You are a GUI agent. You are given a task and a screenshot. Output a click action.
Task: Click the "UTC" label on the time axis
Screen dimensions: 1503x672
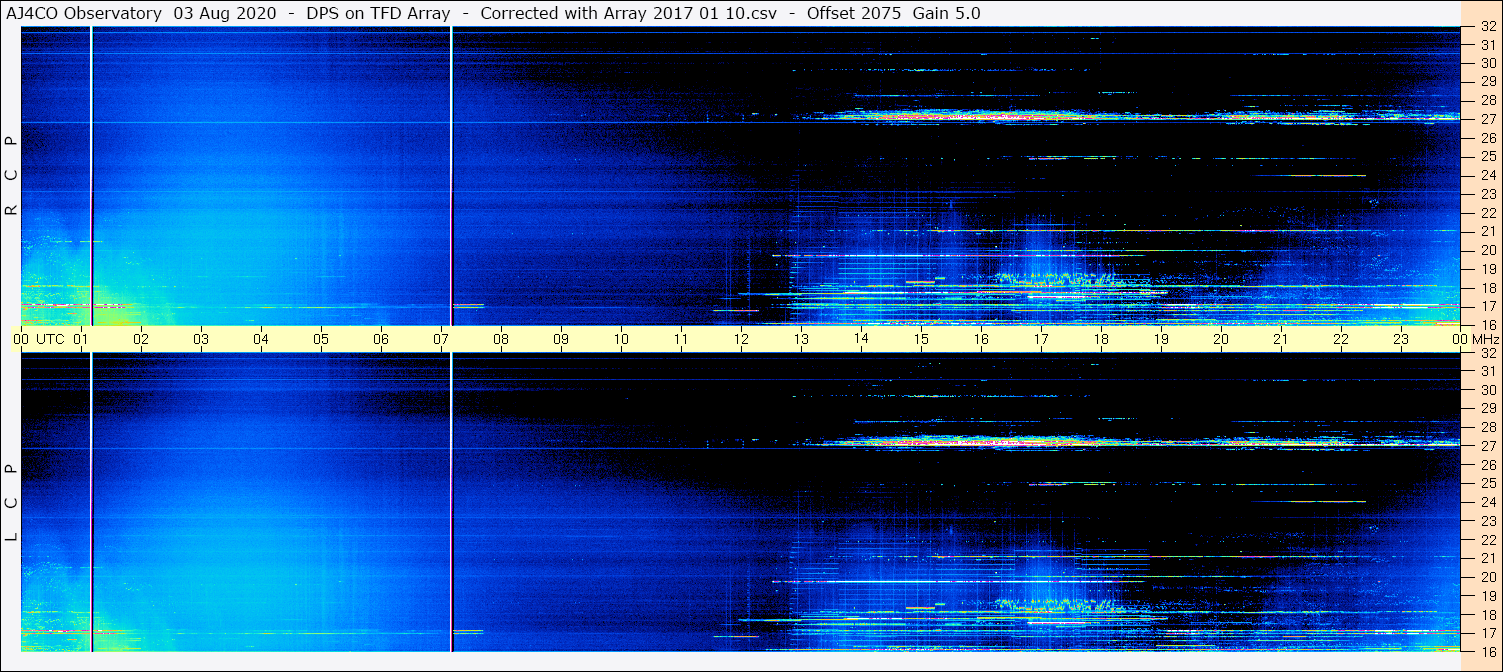(x=50, y=339)
